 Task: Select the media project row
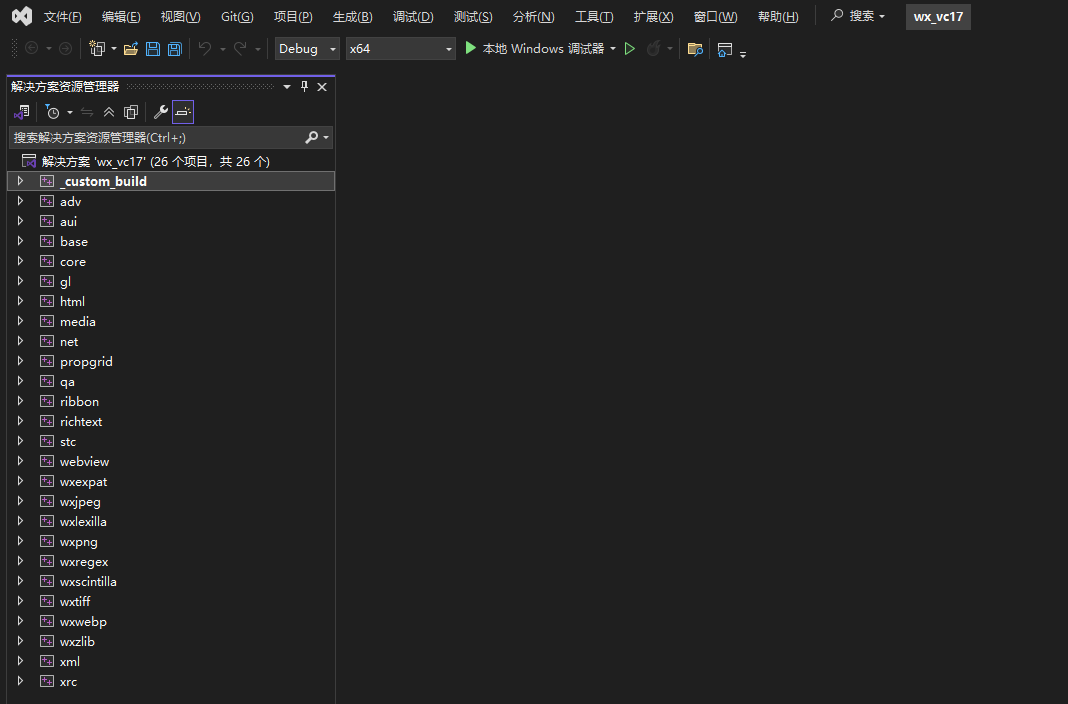coord(171,321)
